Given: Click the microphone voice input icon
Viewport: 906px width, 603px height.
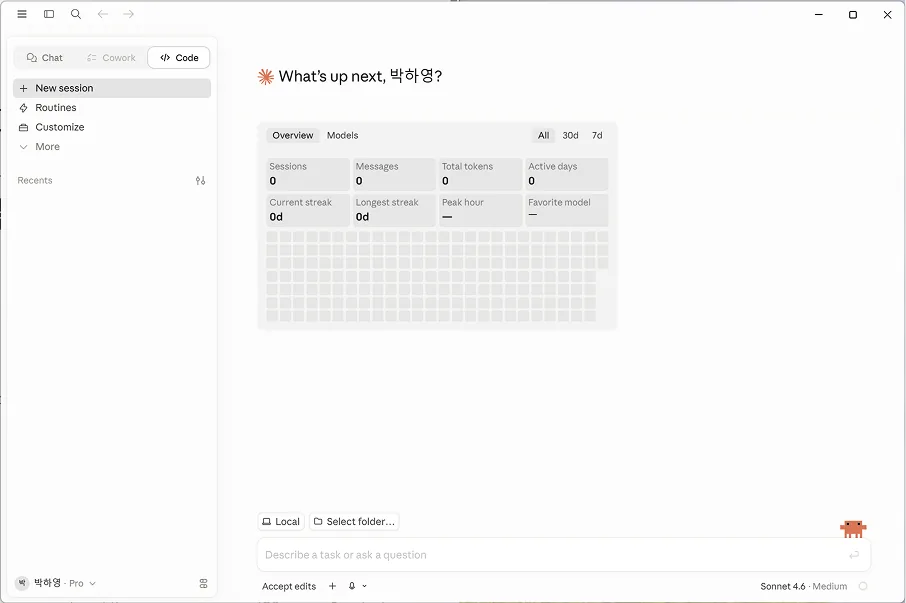Looking at the screenshot, I should 352,586.
